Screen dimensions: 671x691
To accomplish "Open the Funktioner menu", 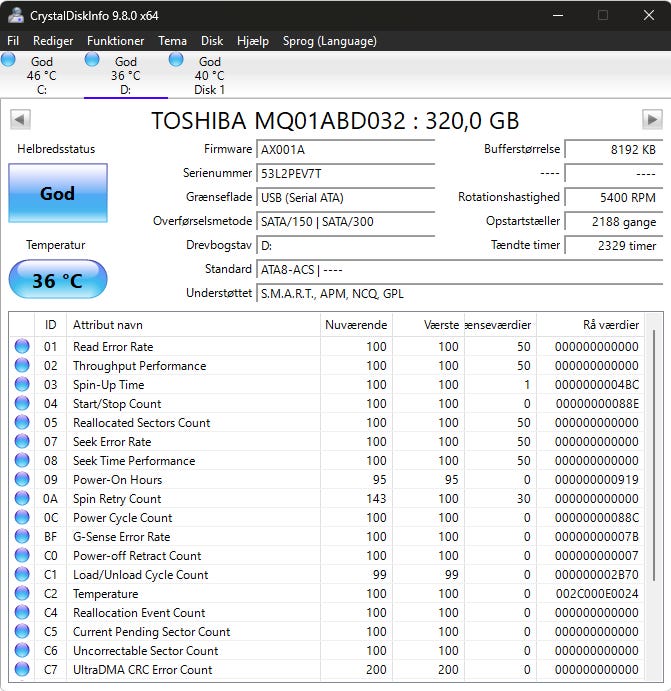I will pyautogui.click(x=115, y=41).
